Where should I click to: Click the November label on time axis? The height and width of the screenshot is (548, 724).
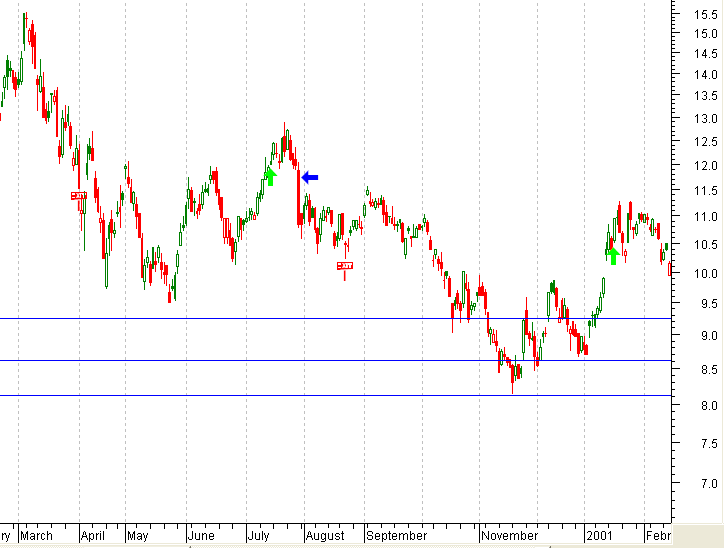pyautogui.click(x=510, y=536)
